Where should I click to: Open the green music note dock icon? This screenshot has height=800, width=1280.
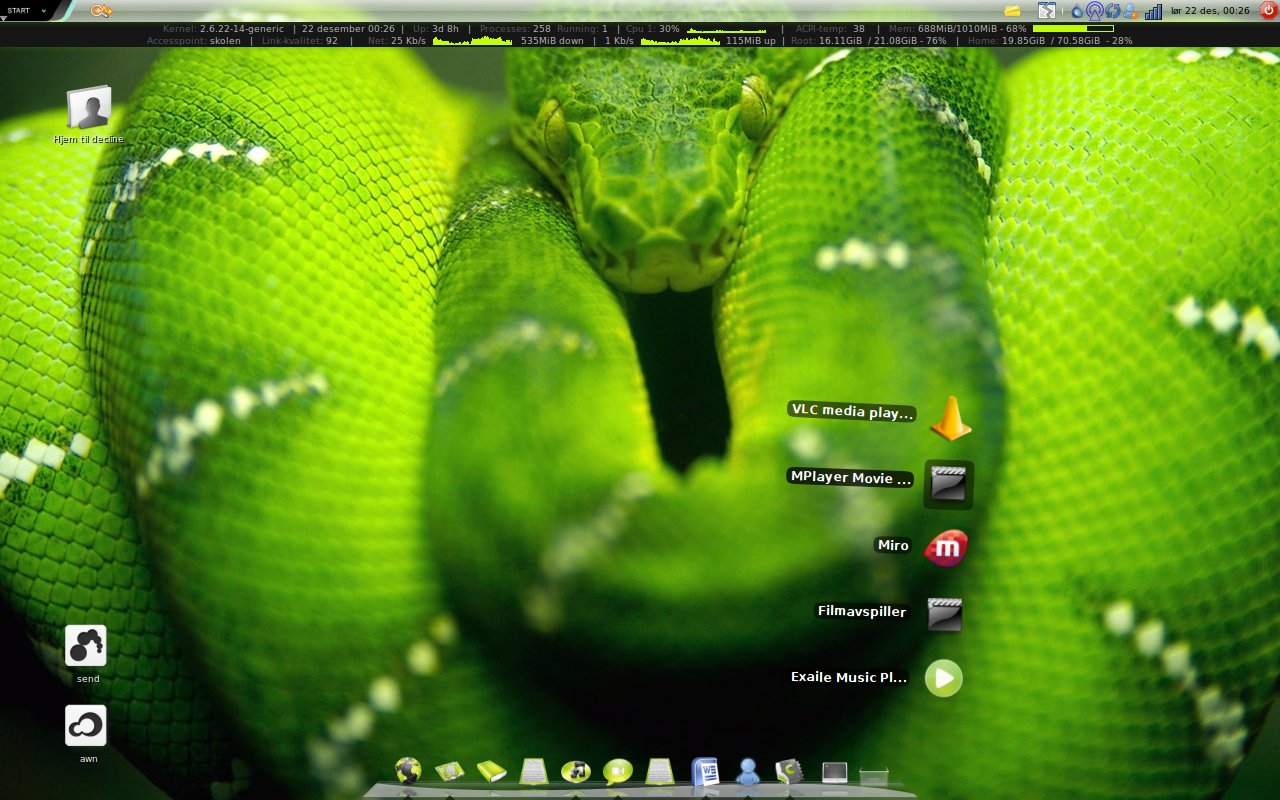click(x=575, y=771)
